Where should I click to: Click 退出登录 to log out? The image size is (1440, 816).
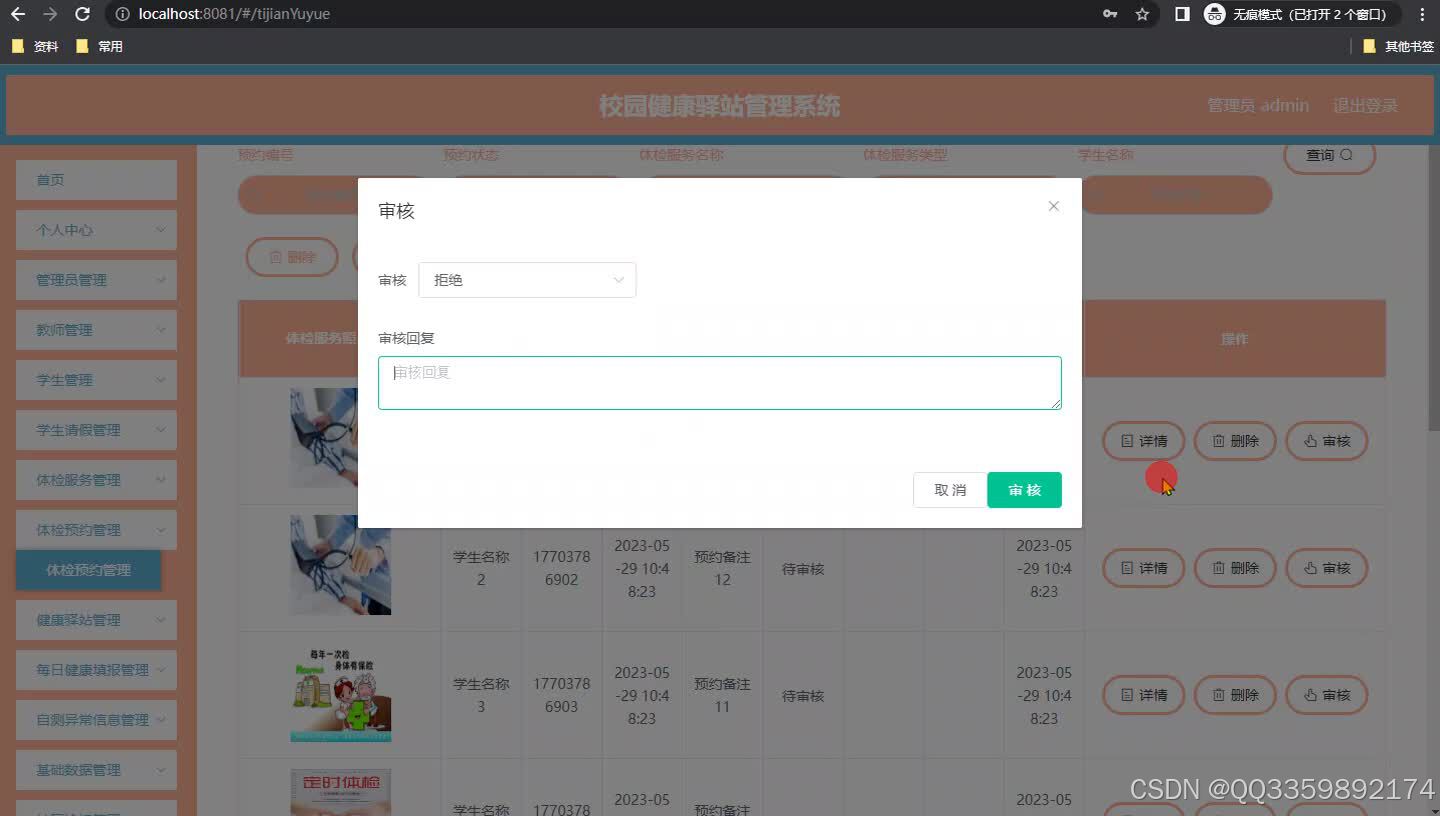pyautogui.click(x=1365, y=105)
